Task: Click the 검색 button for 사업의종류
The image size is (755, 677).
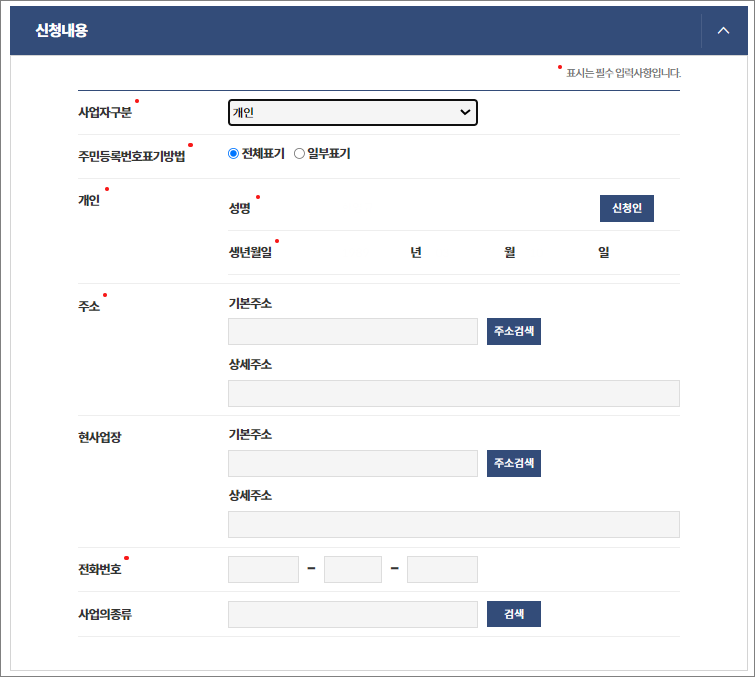Action: [514, 614]
